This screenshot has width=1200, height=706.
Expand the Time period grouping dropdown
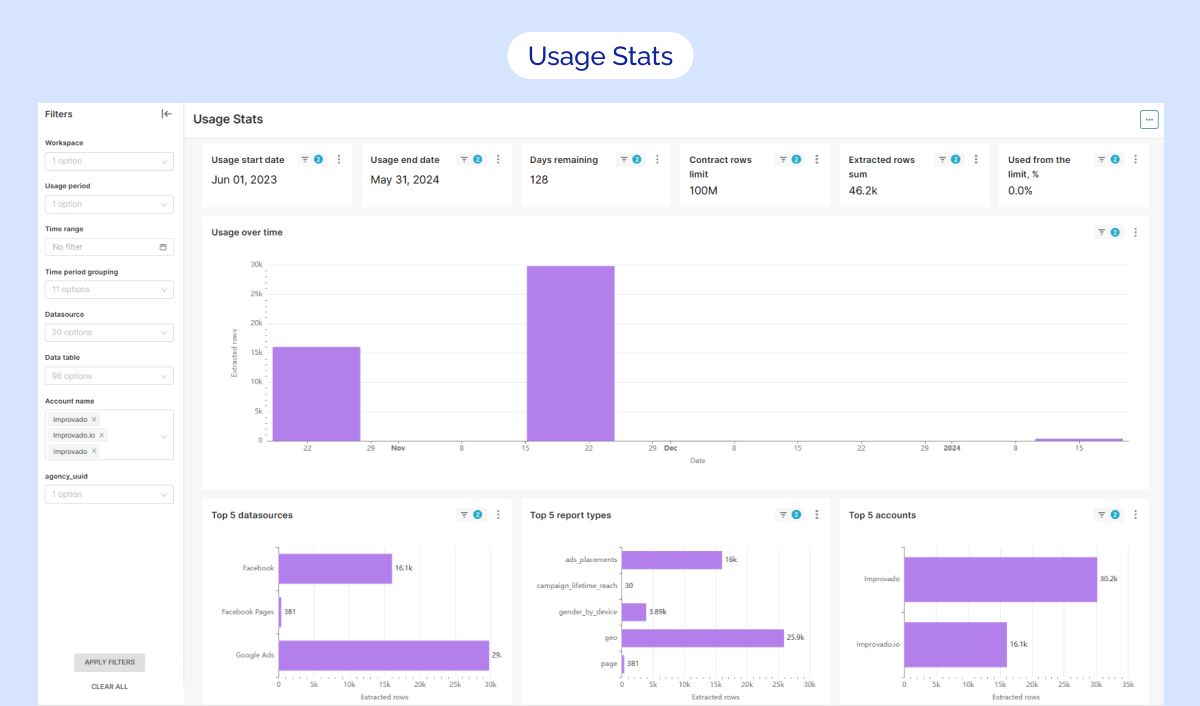coord(109,290)
